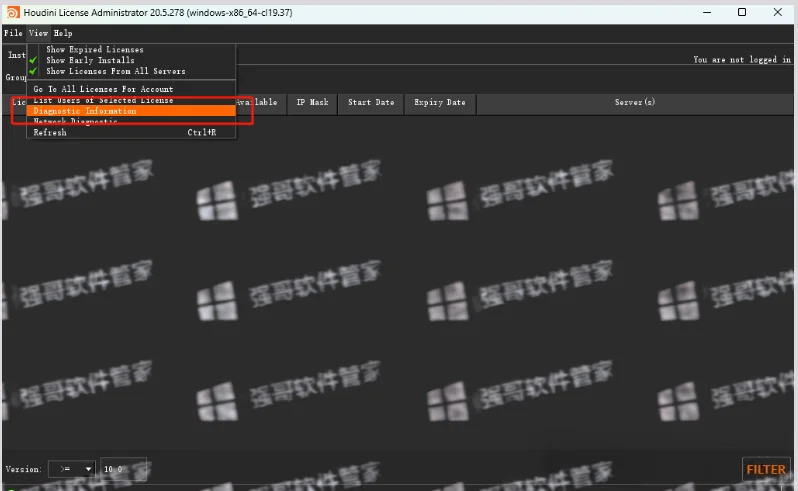Choose Go To All Licenses For Account

(131, 89)
